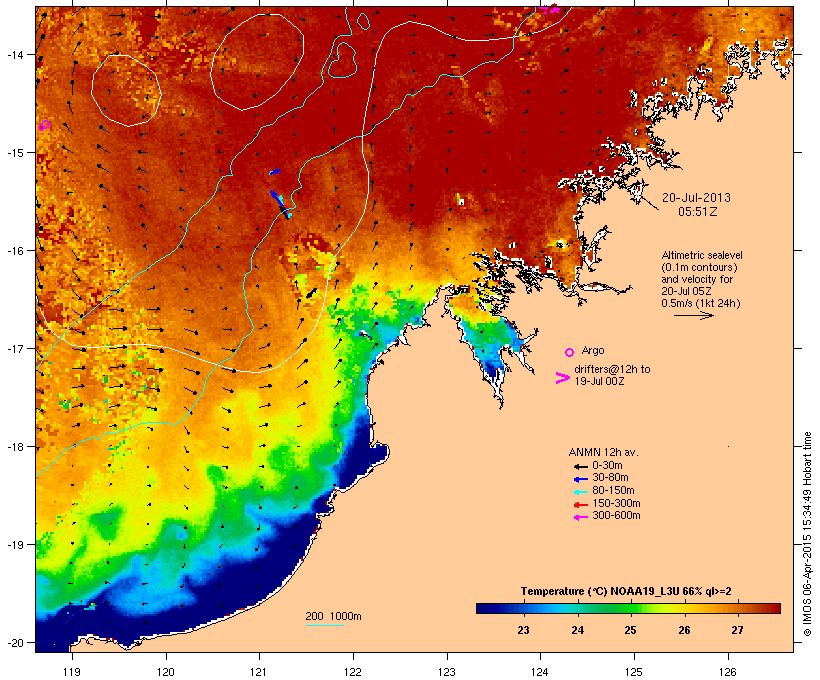Click the '200 1000m' depth contour label
Image resolution: width=820 pixels, height=680 pixels.
coord(333,616)
